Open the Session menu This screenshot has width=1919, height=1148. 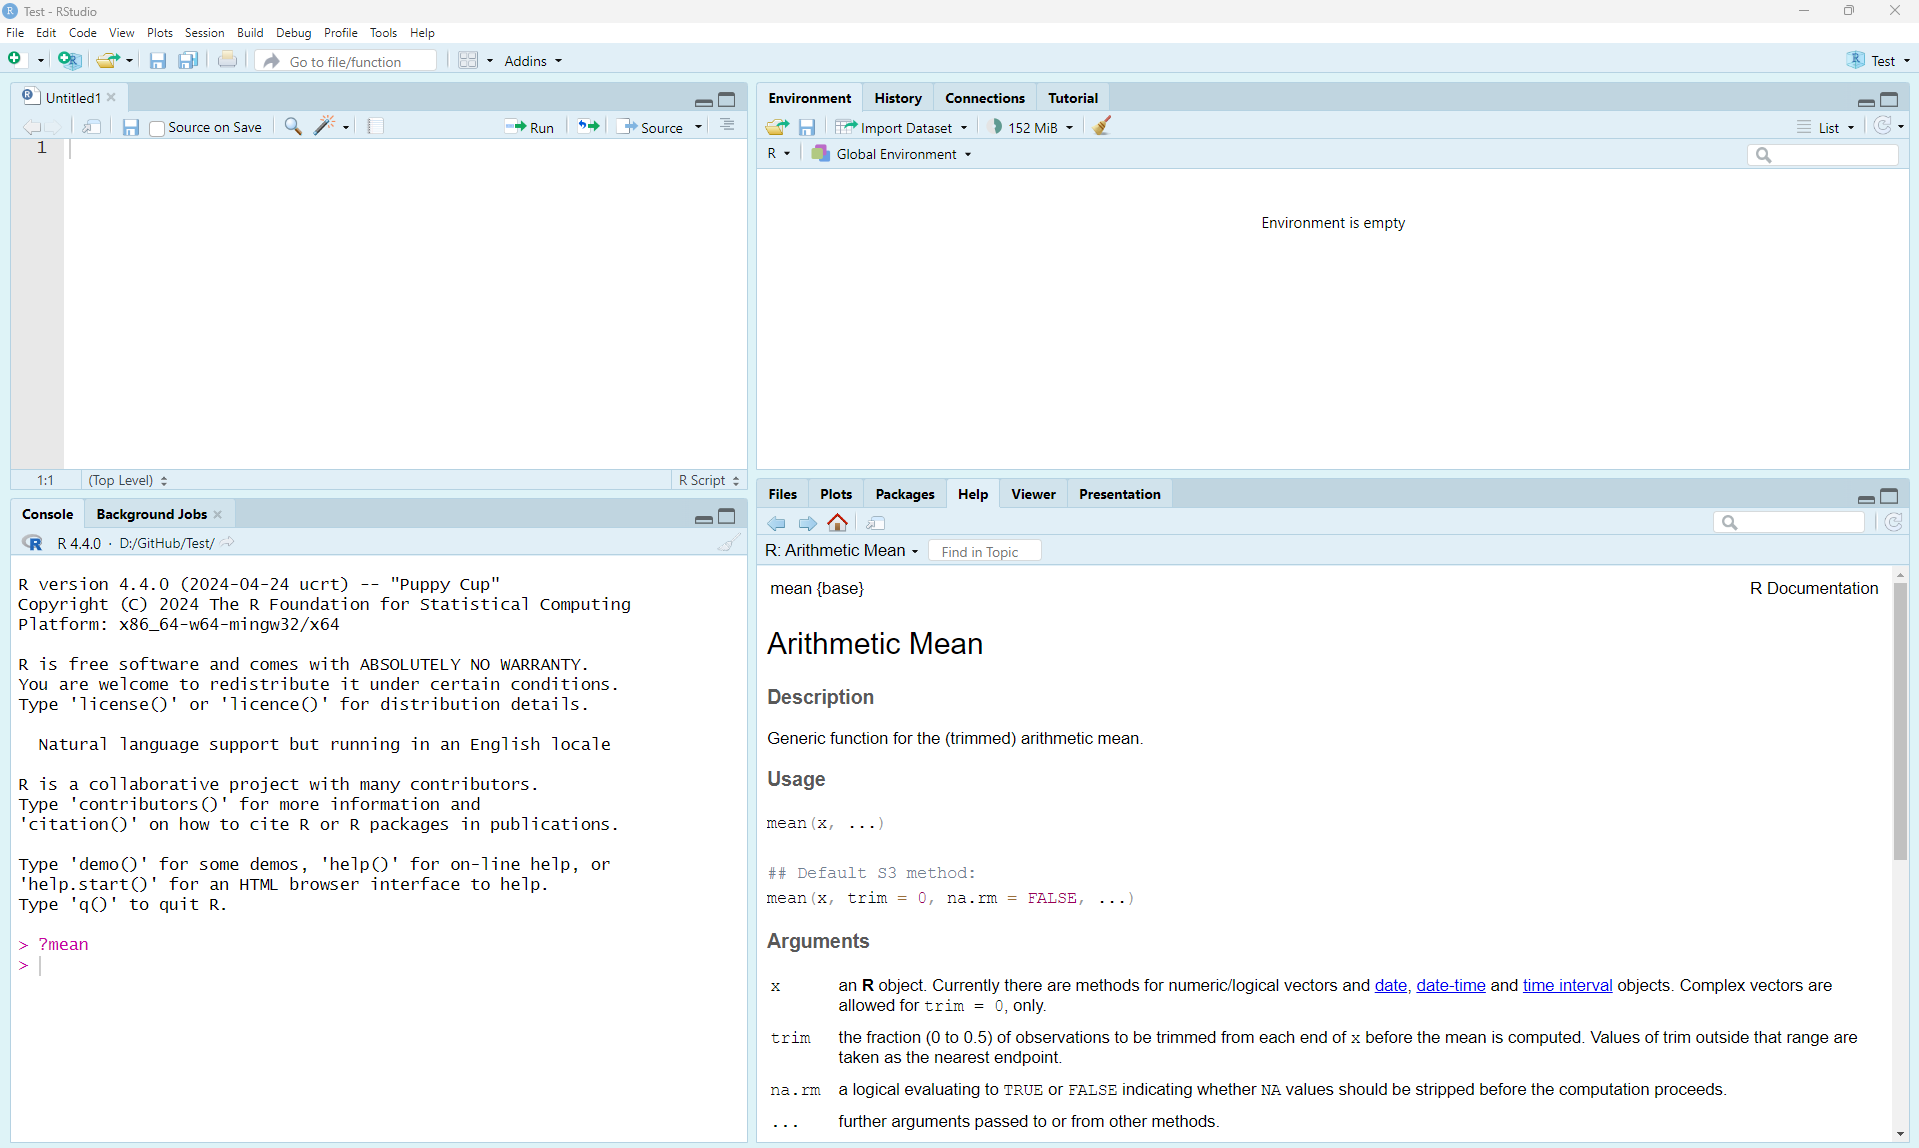(x=204, y=33)
